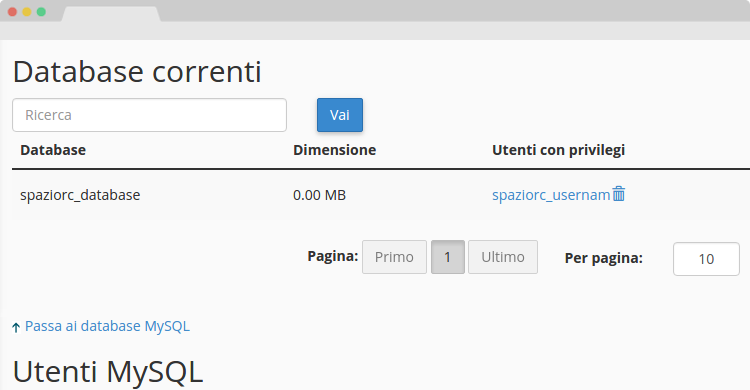This screenshot has height=390, width=750.
Task: Click the up arrow beside Passa ai database MySQL
Action: pos(16,327)
